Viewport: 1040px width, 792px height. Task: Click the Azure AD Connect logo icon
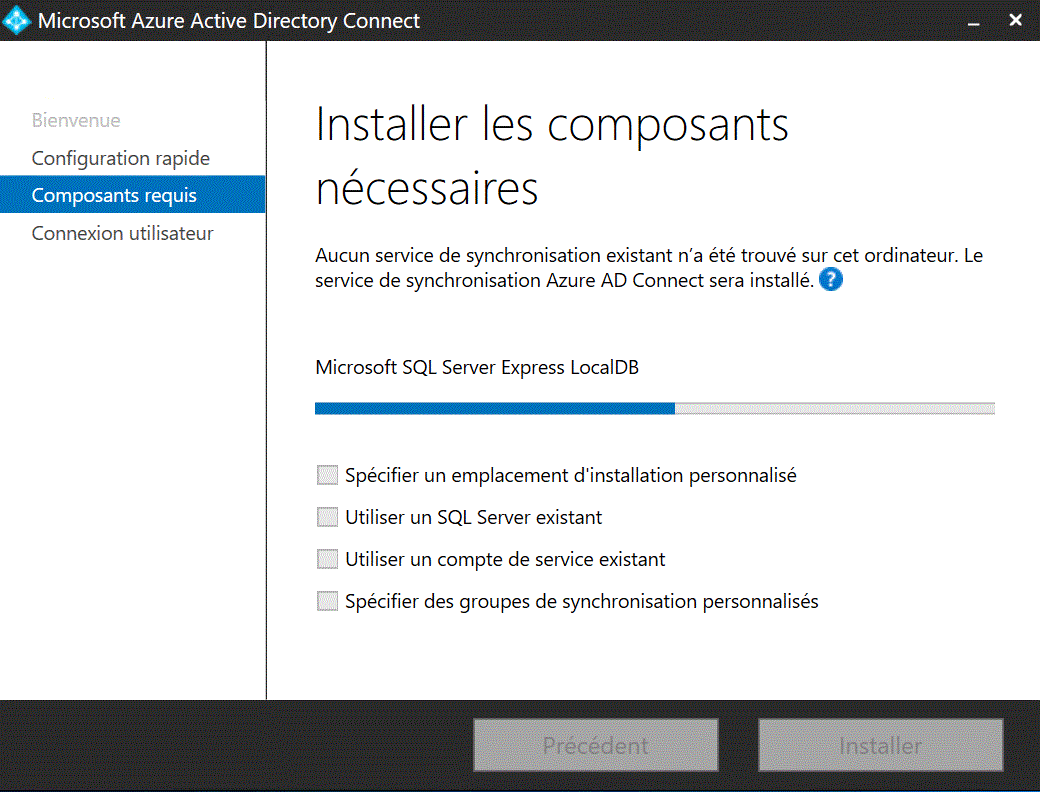point(16,20)
